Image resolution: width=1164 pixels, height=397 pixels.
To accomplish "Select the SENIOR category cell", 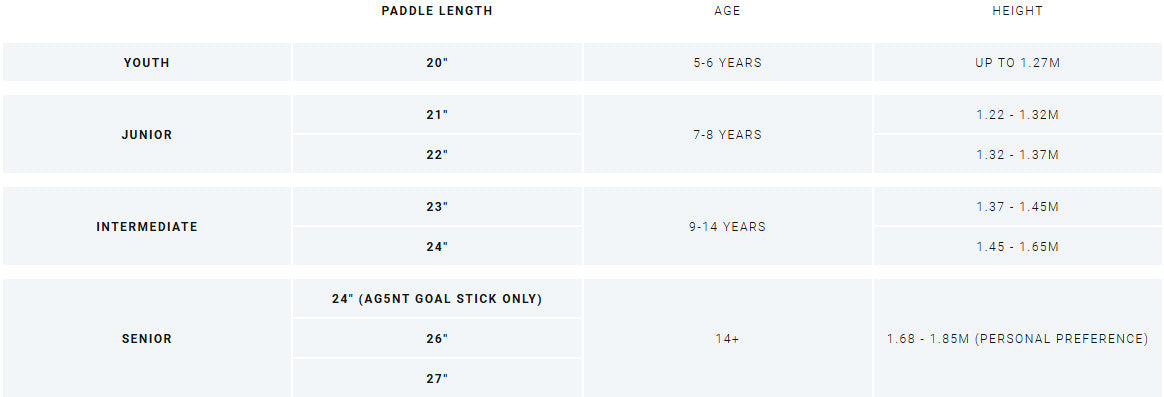I will 147,338.
